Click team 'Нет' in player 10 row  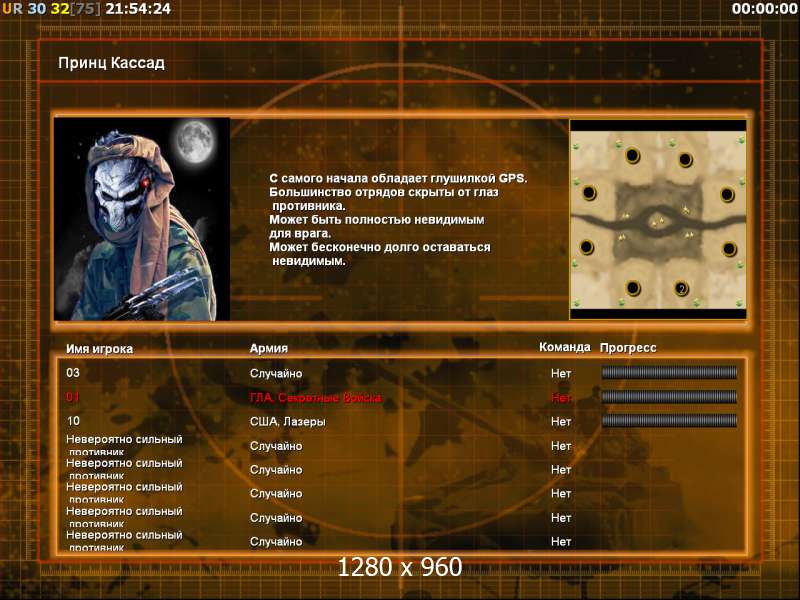coord(561,421)
